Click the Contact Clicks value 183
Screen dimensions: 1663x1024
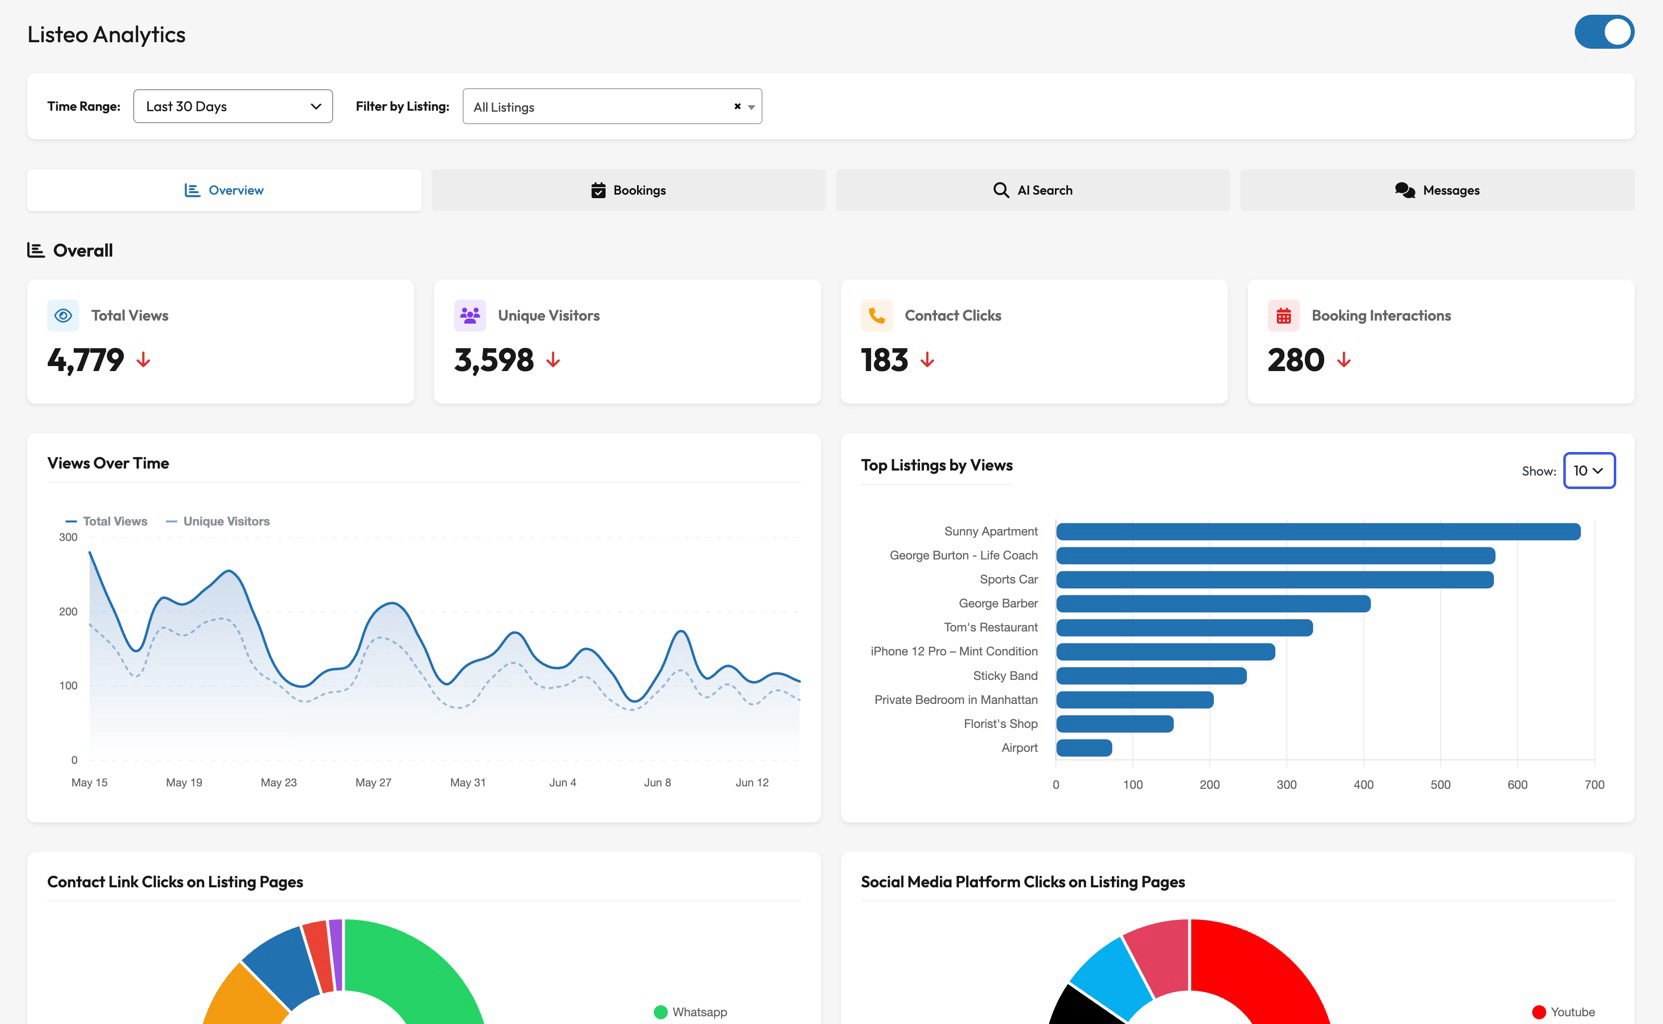(885, 360)
